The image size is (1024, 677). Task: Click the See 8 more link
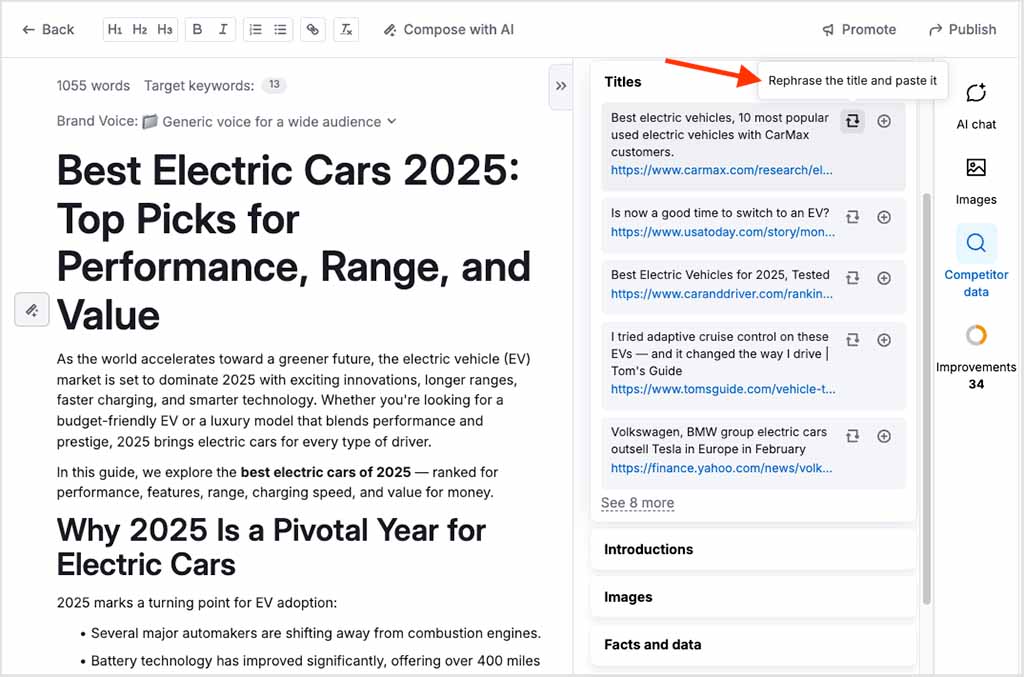[x=637, y=503]
